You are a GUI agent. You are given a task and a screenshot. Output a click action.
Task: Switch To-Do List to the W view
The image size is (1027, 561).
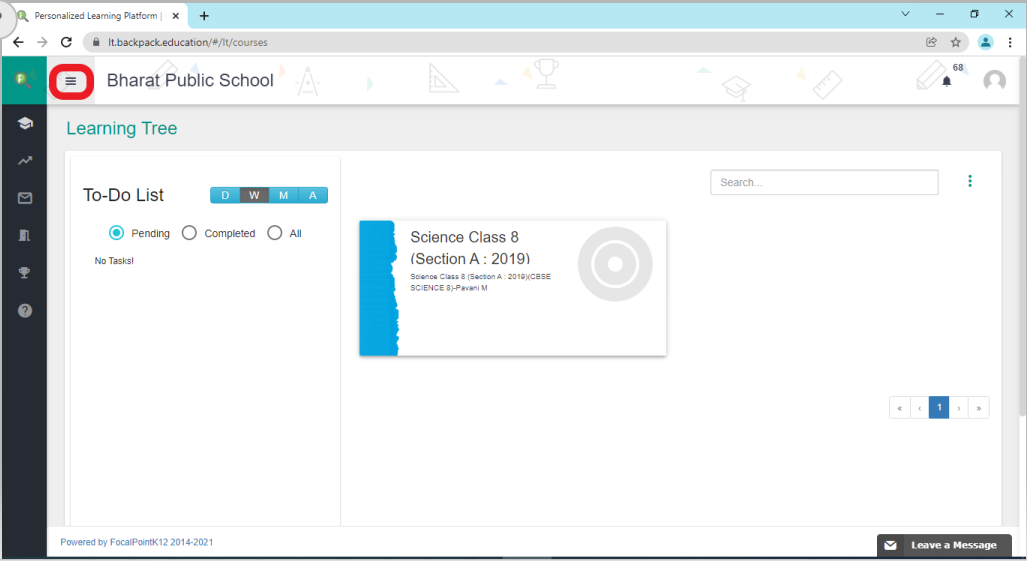[254, 195]
